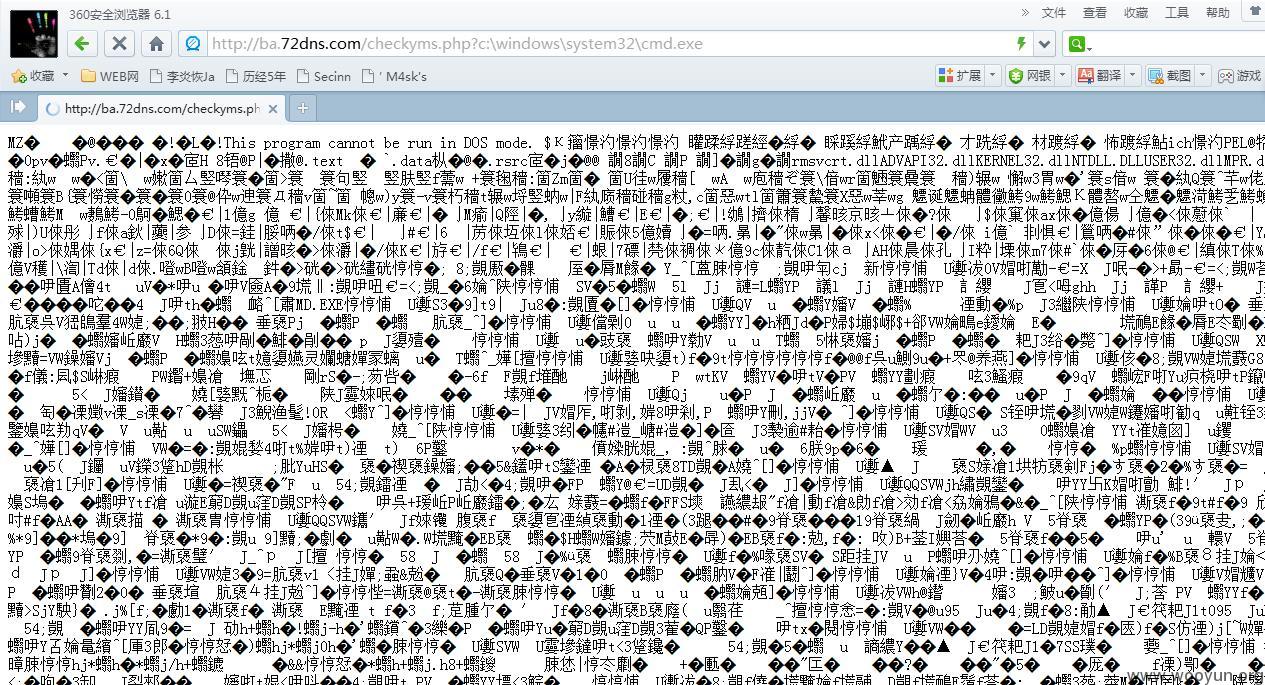
Task: Open the WEB网 bookmark folder
Action: coord(110,76)
